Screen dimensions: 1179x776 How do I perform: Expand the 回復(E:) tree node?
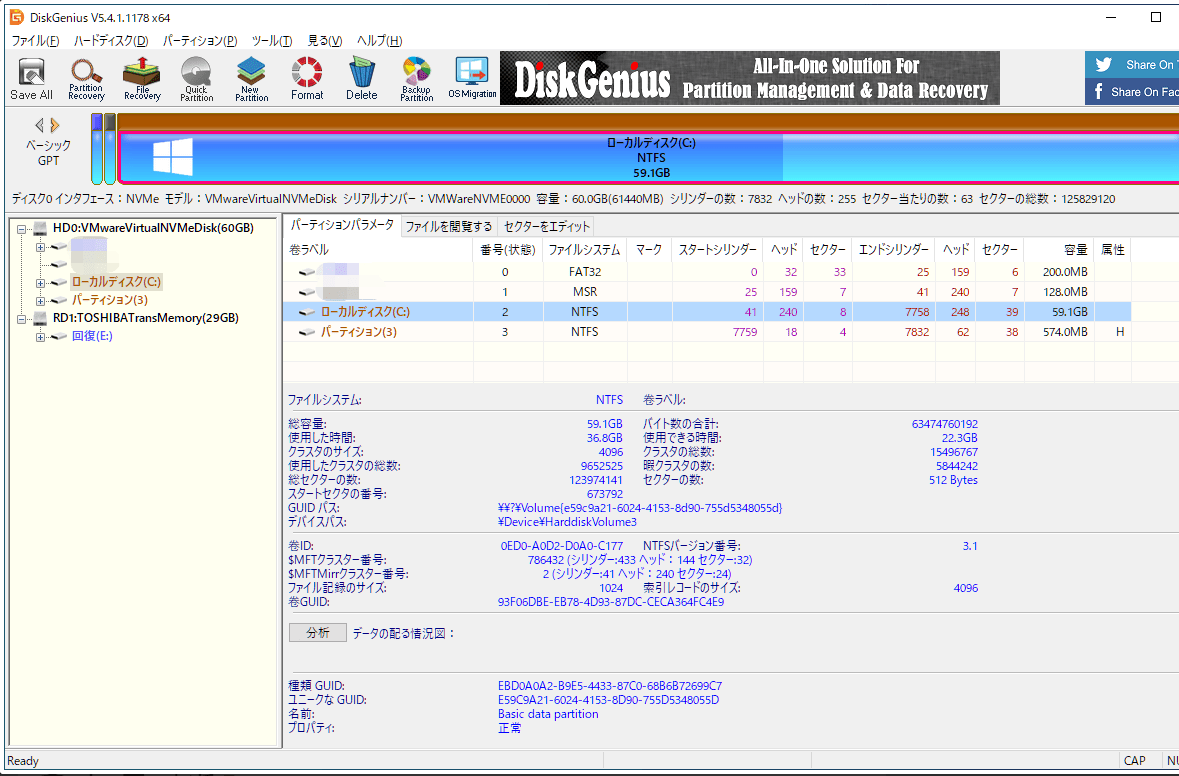[41, 336]
